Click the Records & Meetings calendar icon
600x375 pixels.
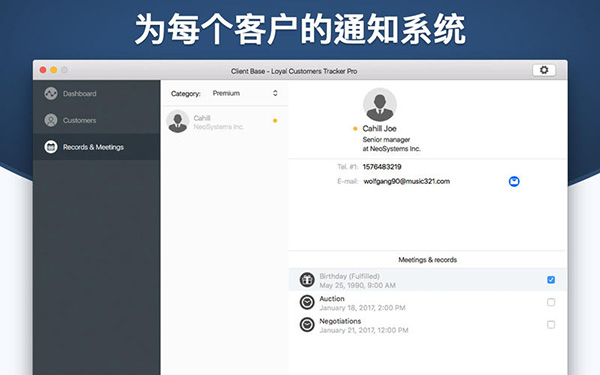click(x=51, y=147)
